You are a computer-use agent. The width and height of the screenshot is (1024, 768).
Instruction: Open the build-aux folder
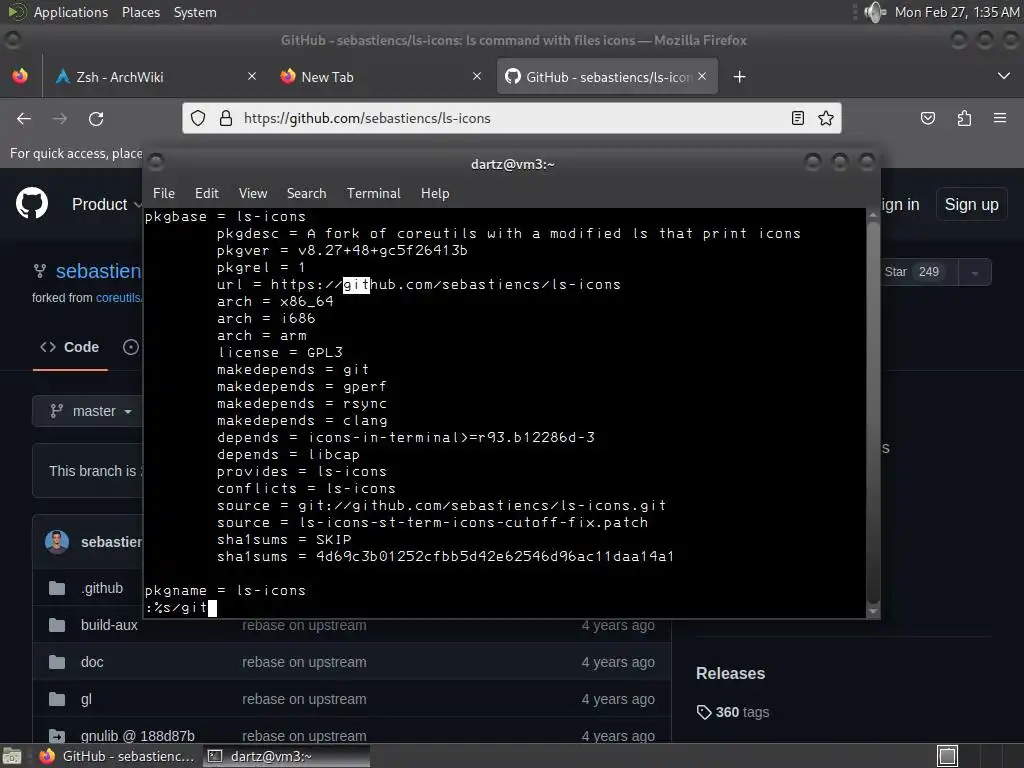pyautogui.click(x=109, y=625)
